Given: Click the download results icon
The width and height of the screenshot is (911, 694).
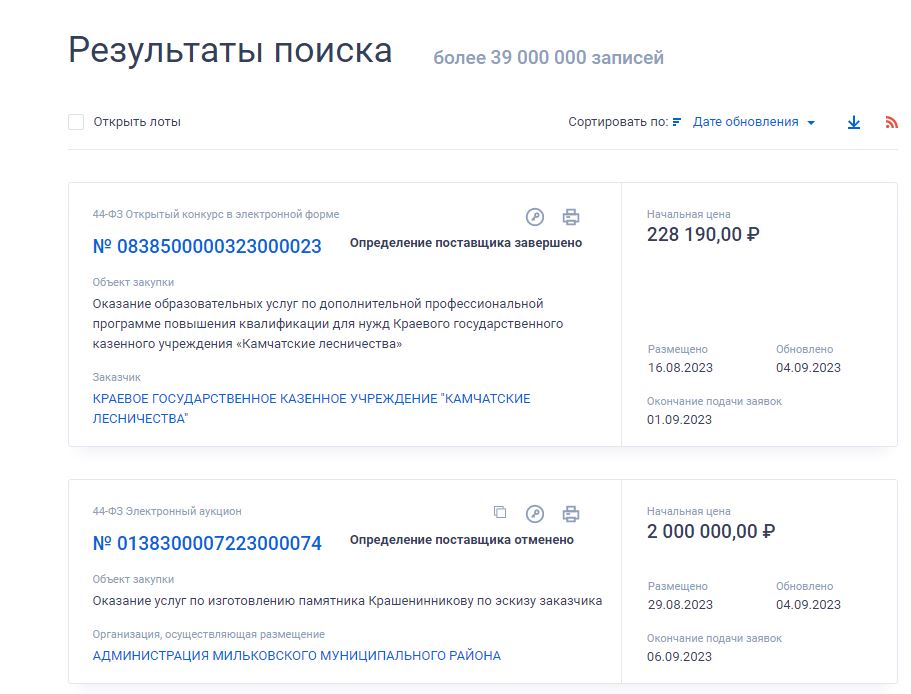Looking at the screenshot, I should click(x=854, y=121).
